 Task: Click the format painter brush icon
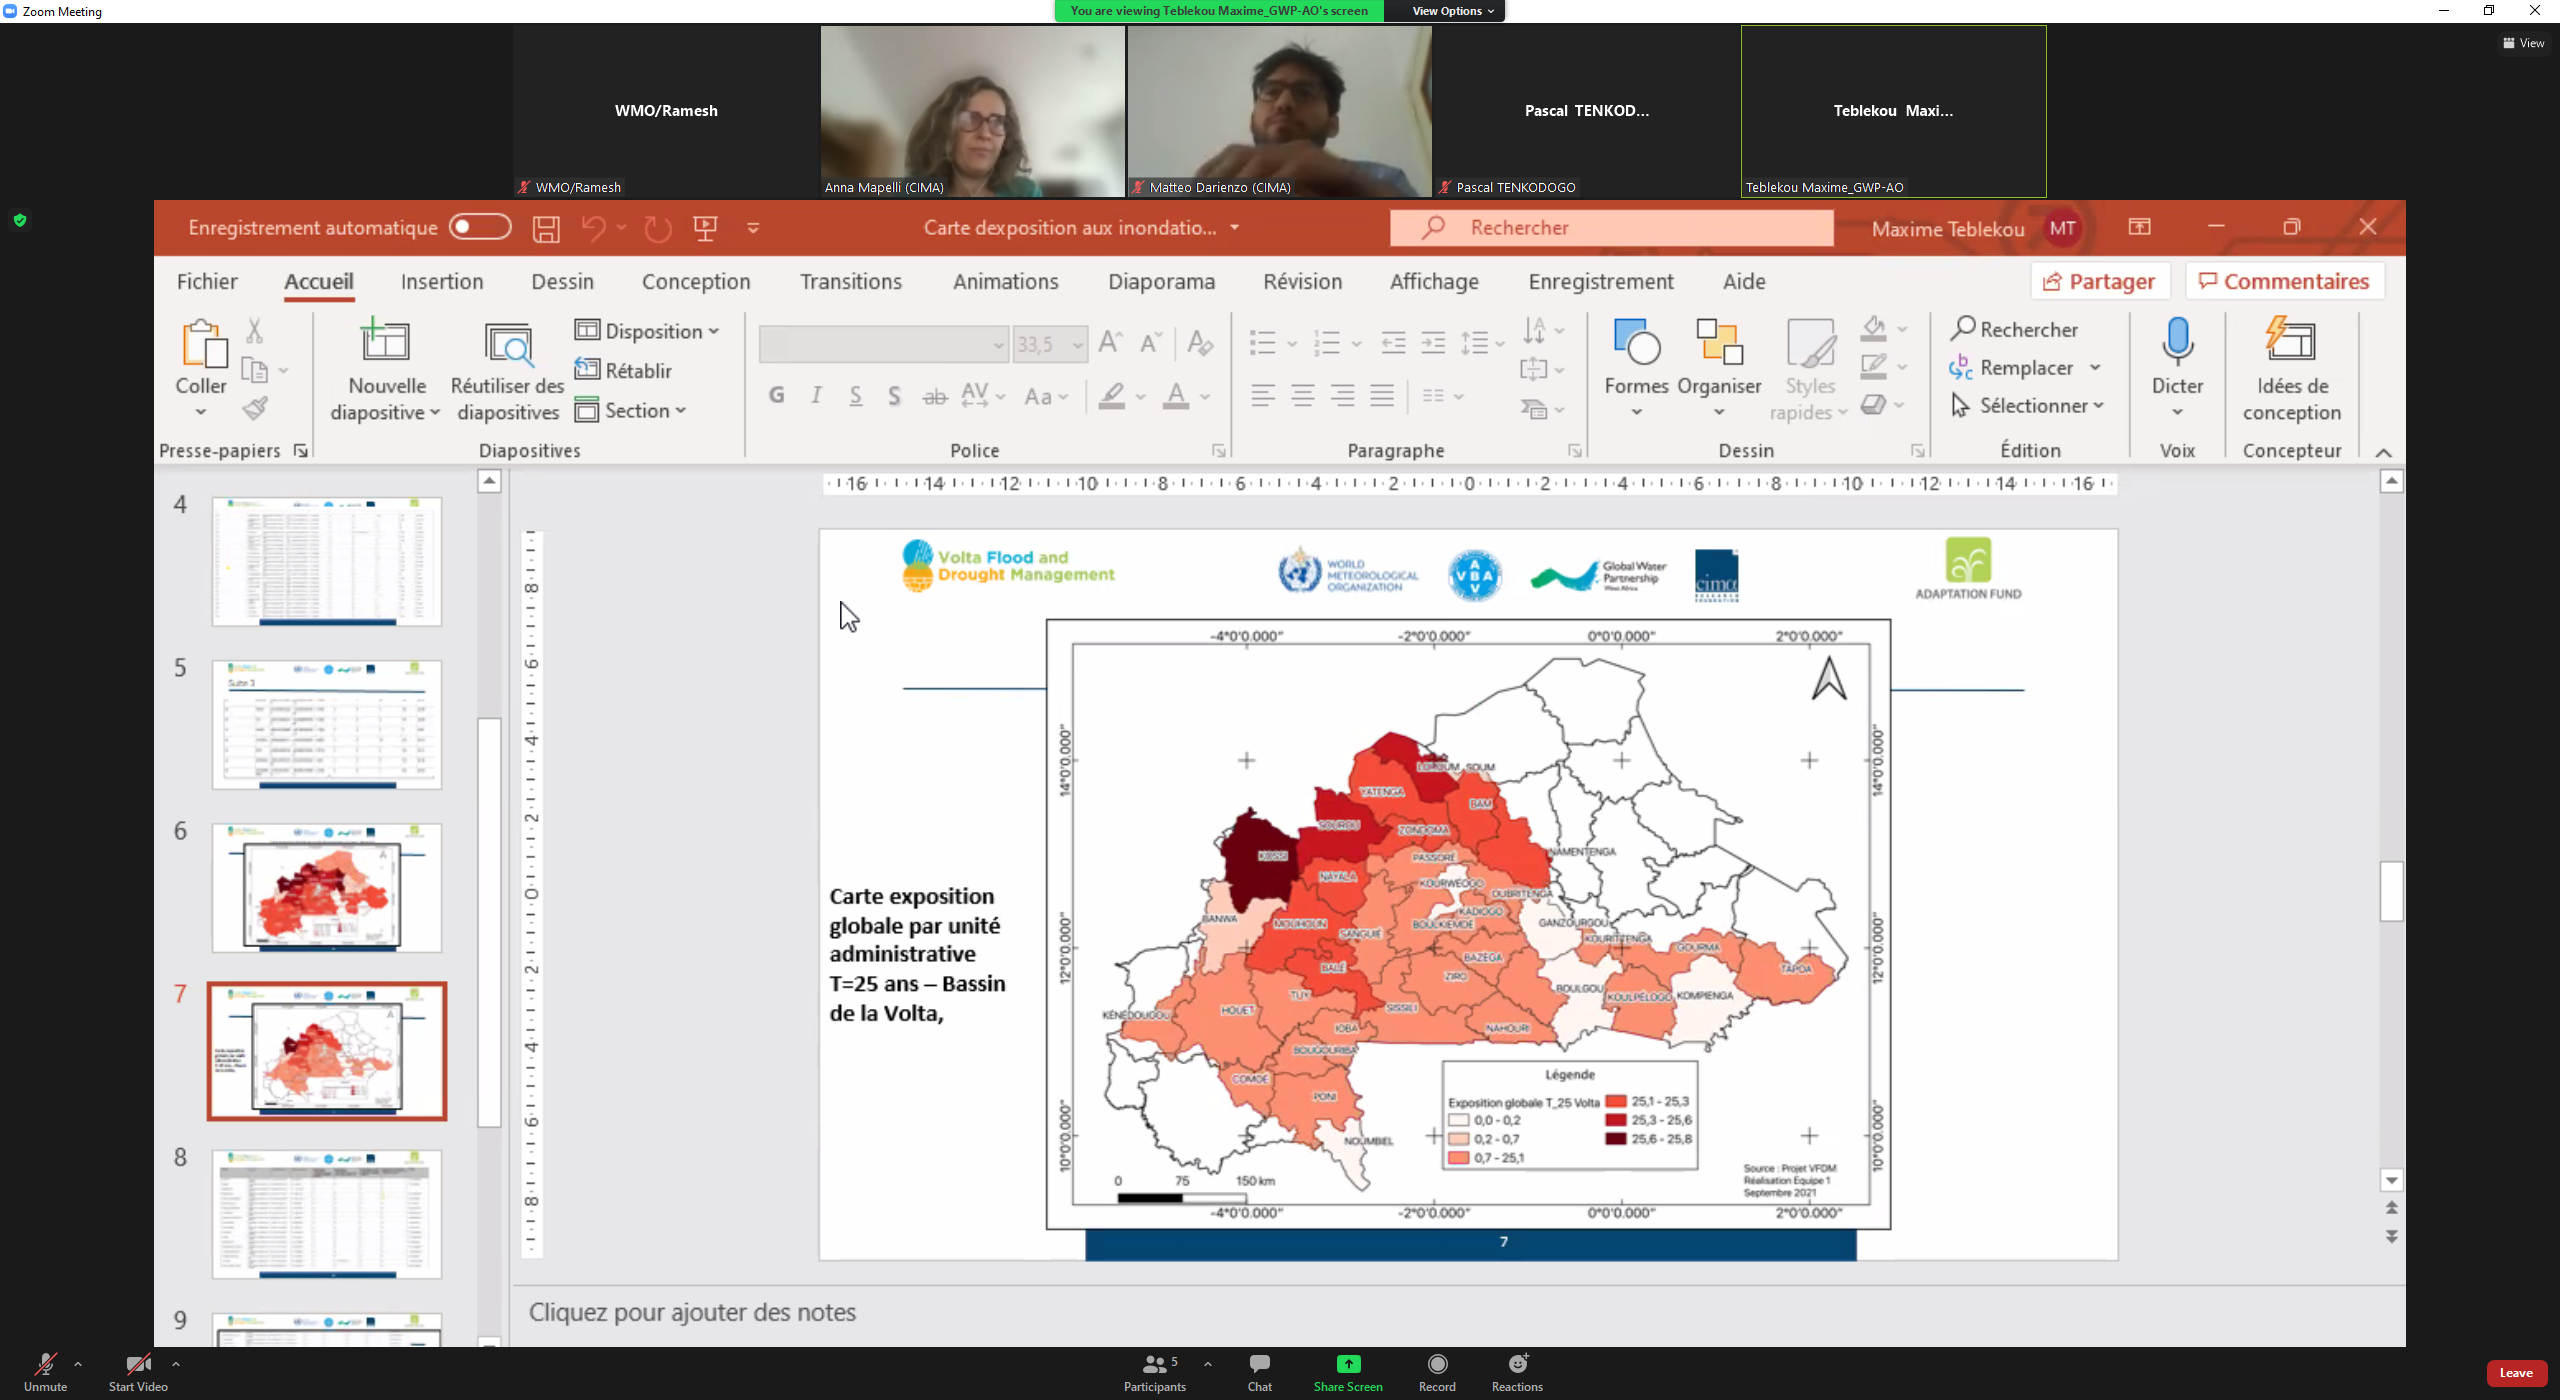coord(255,409)
